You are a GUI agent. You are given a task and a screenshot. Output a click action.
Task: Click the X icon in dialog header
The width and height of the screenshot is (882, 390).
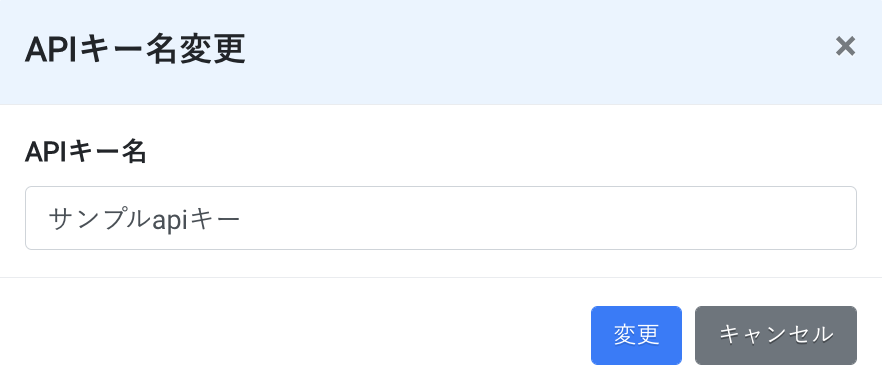[x=845, y=47]
